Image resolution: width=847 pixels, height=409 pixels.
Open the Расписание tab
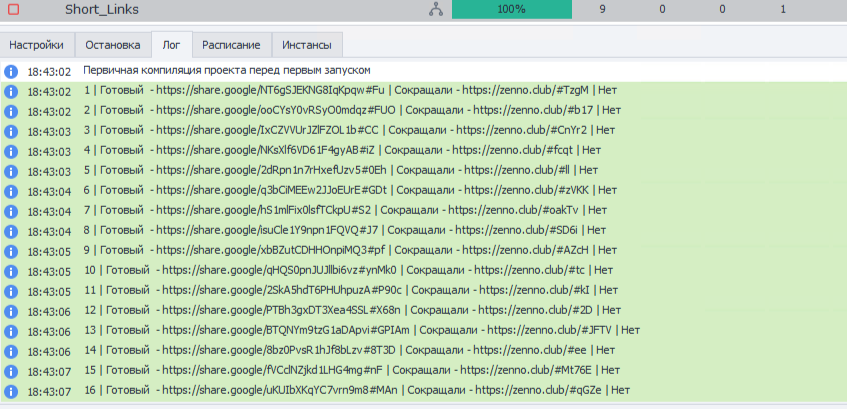coord(231,45)
